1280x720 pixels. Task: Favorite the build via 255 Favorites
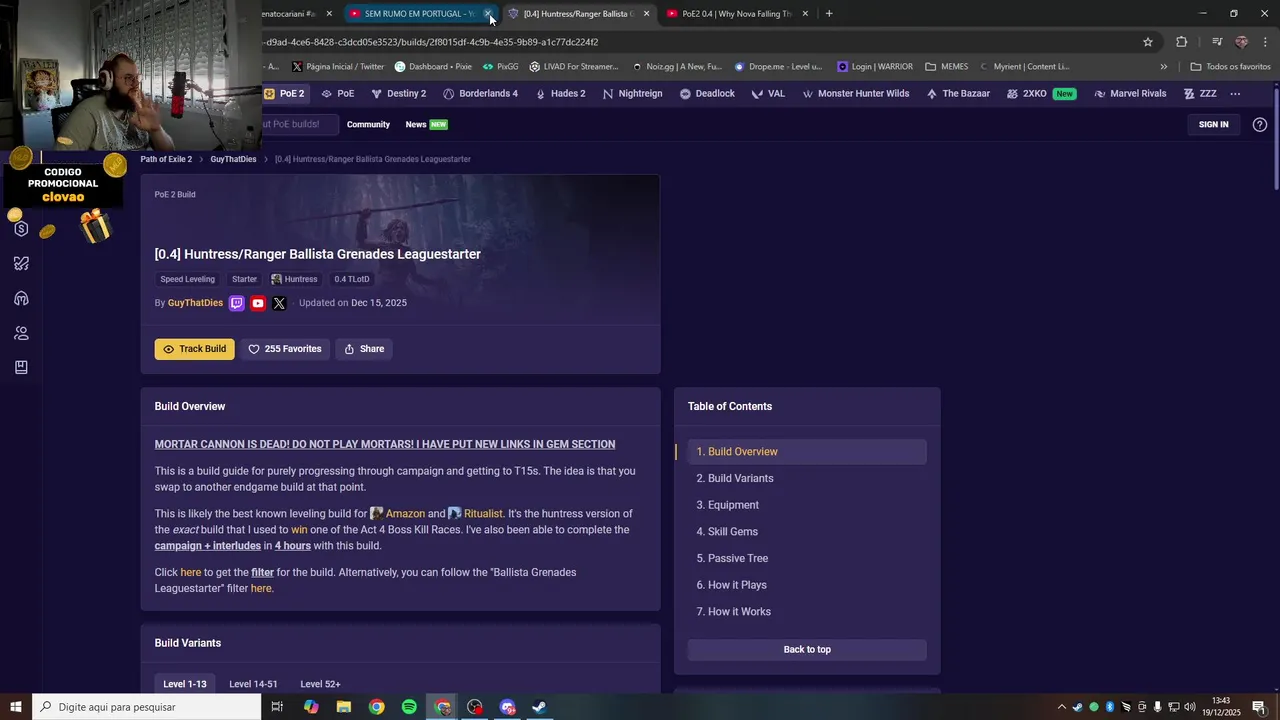(285, 349)
